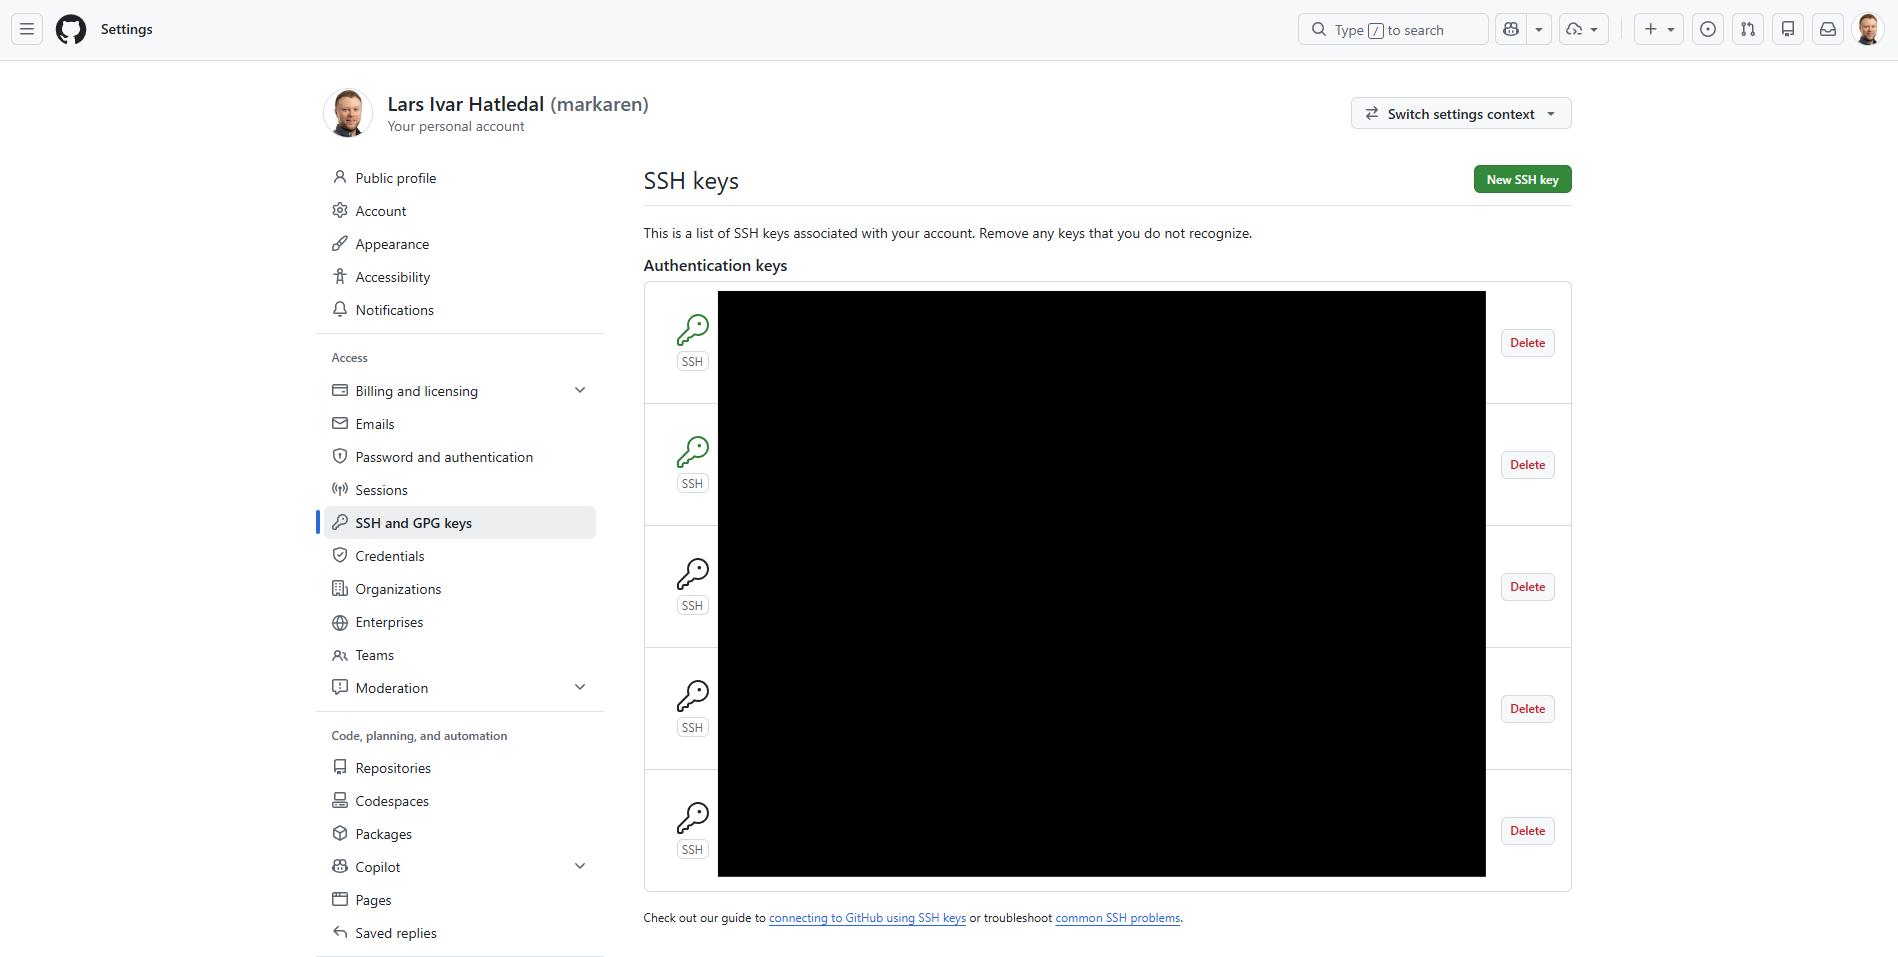The image size is (1898, 957).
Task: Open Appearance settings
Action: (460, 244)
